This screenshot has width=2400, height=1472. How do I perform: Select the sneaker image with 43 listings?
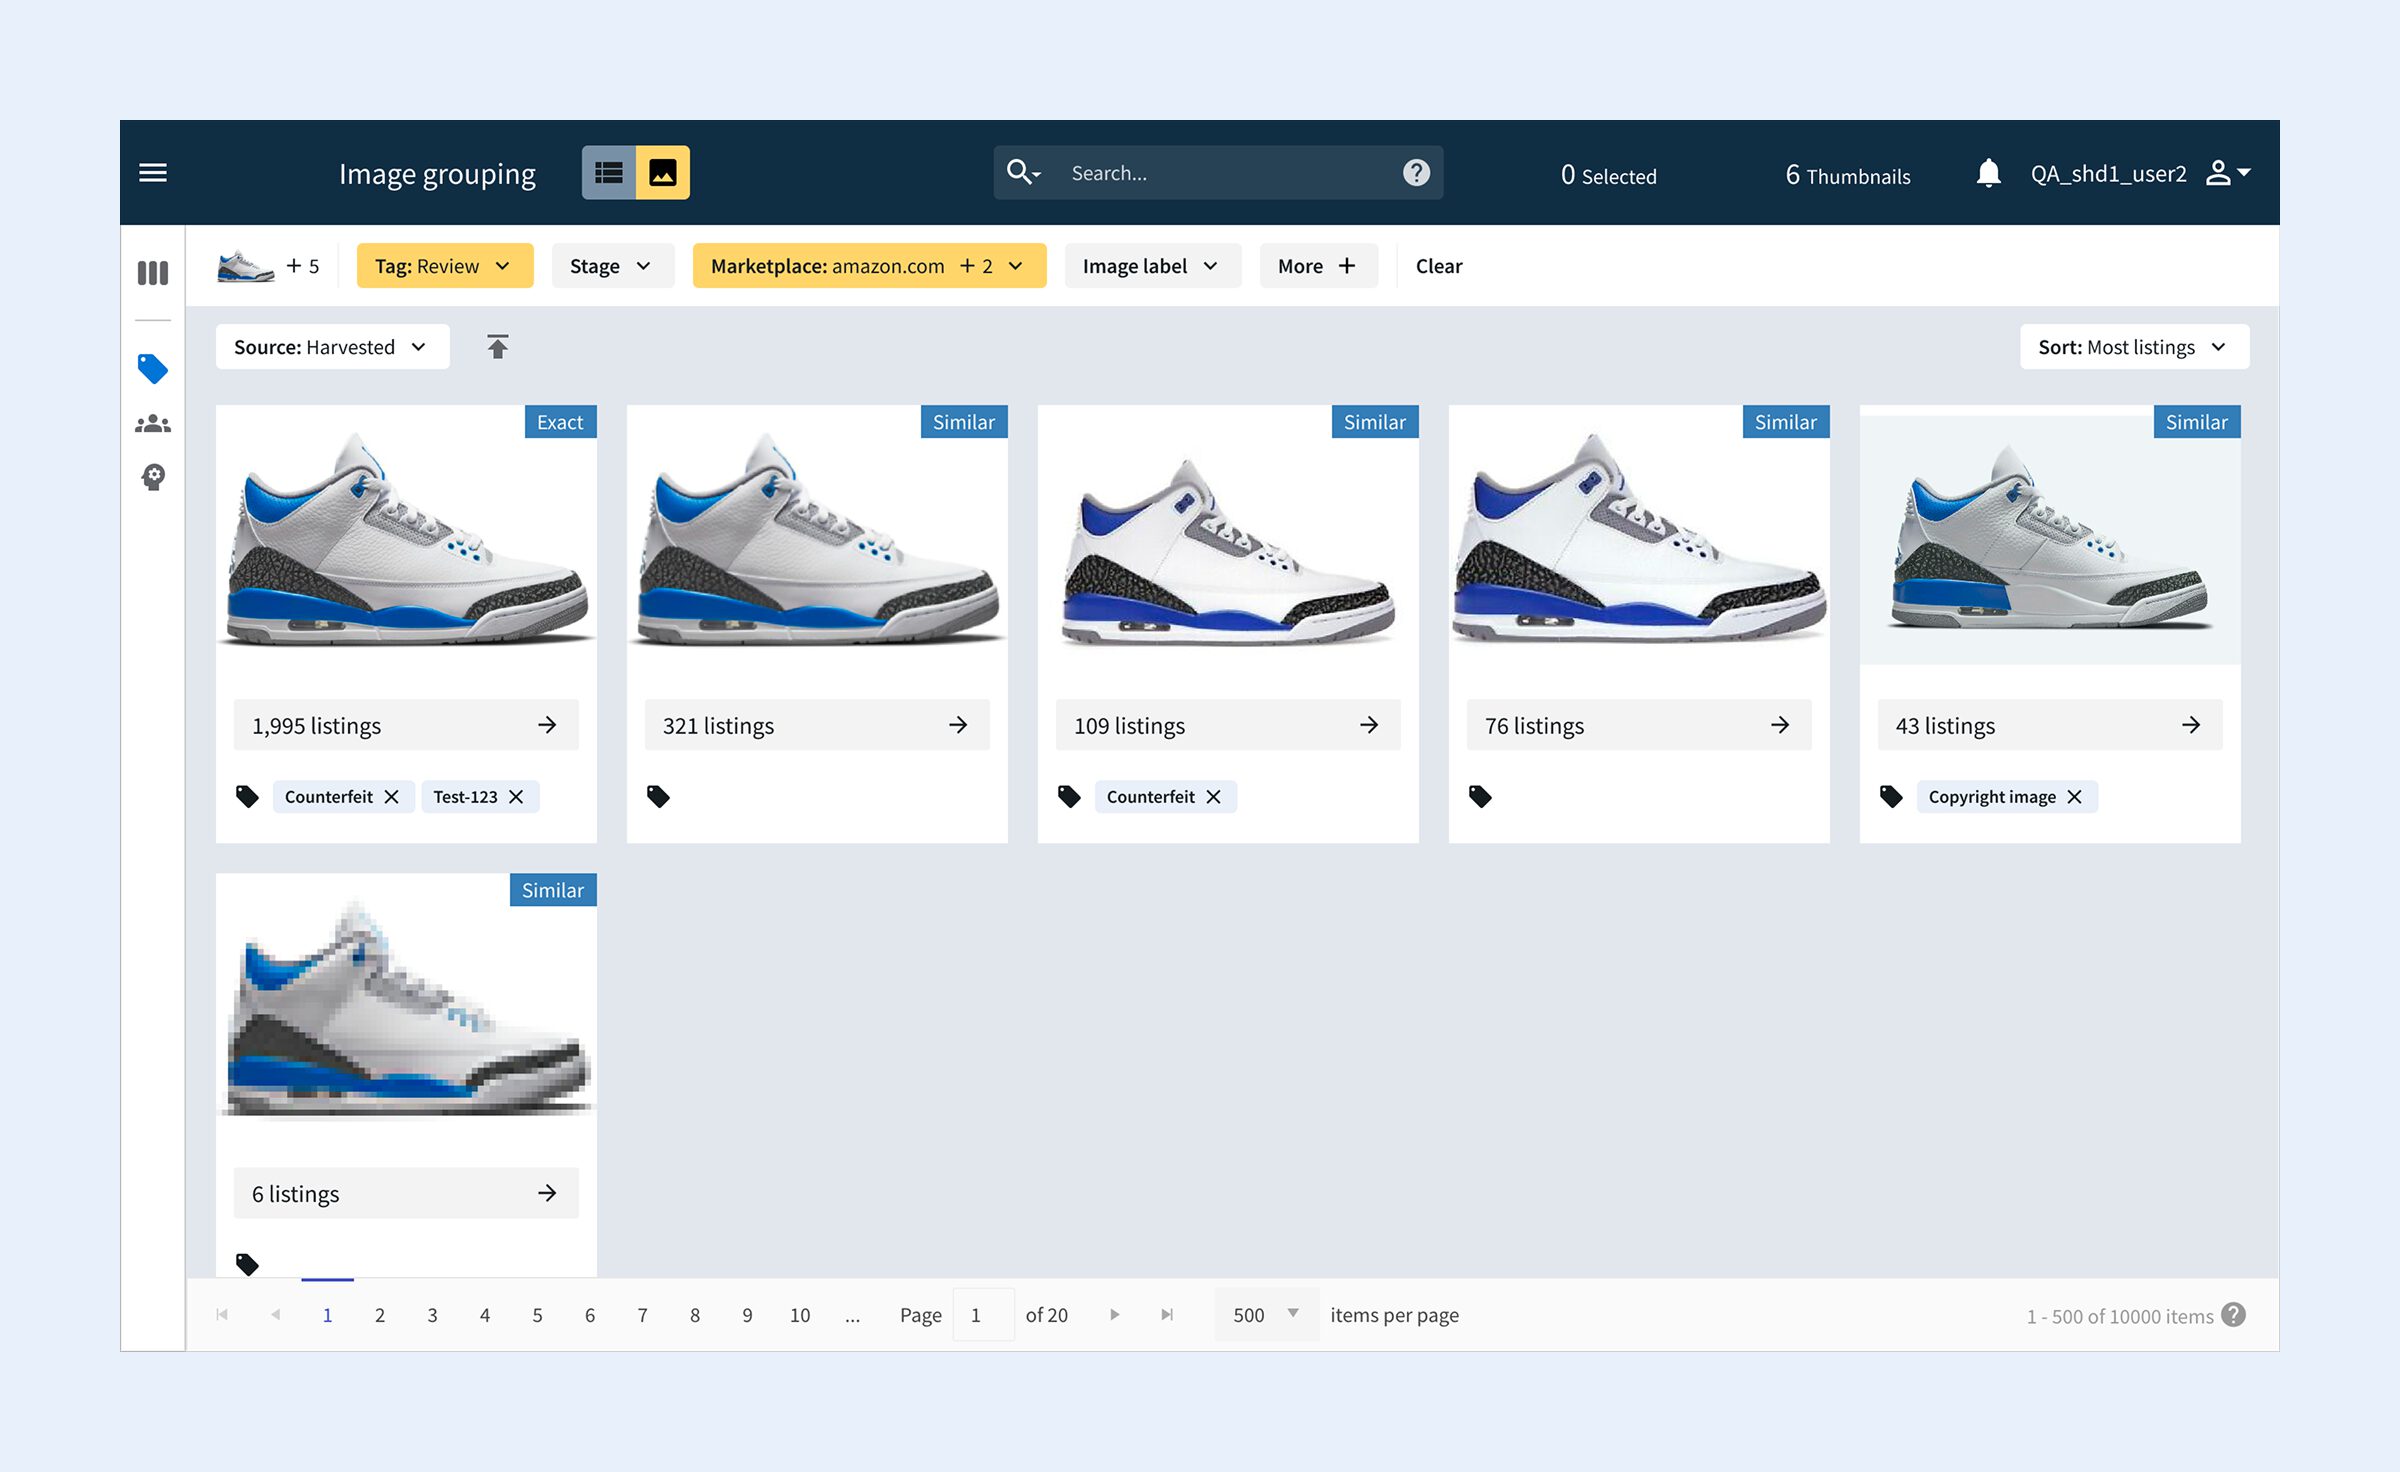pyautogui.click(x=2050, y=540)
